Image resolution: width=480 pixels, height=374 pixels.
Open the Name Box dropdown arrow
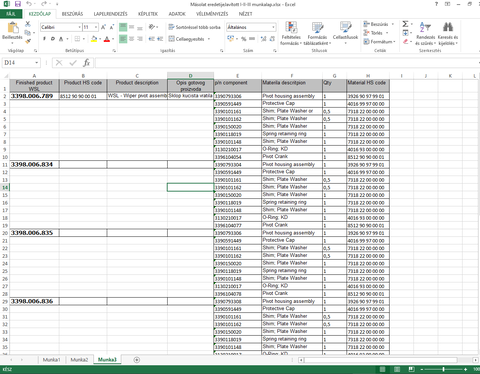[36, 63]
